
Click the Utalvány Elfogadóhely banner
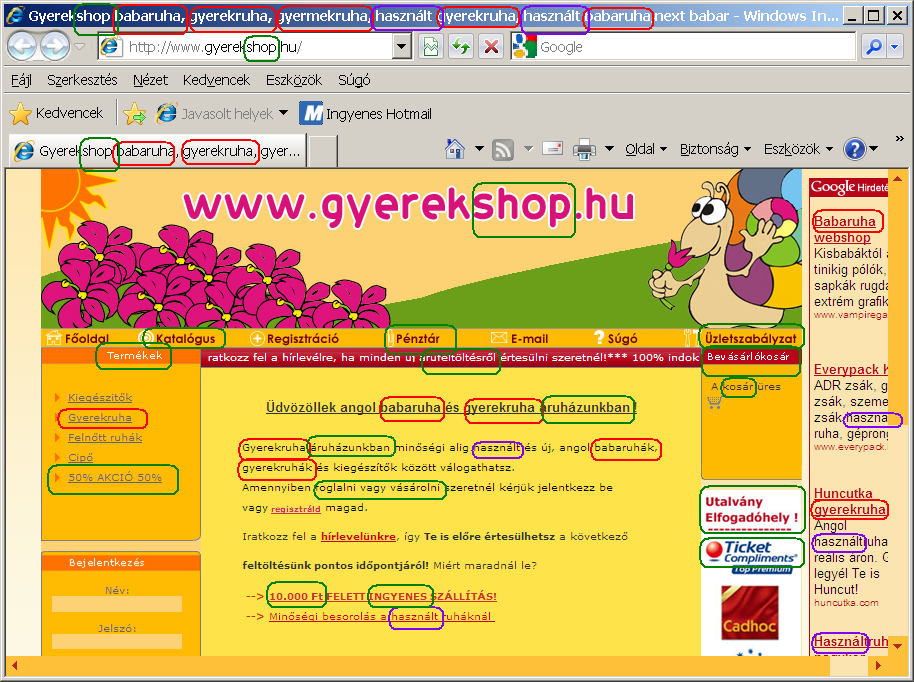751,510
